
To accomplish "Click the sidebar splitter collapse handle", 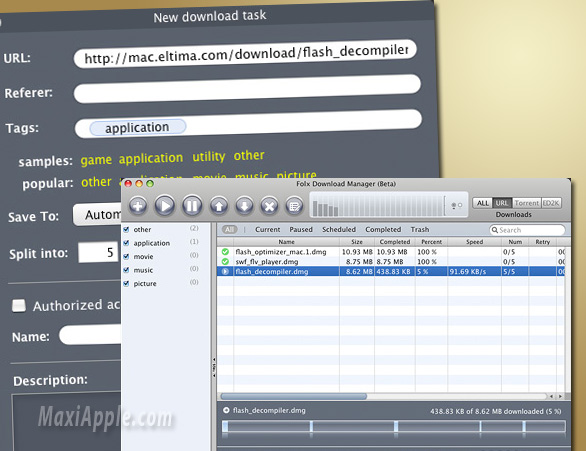I will tap(214, 367).
